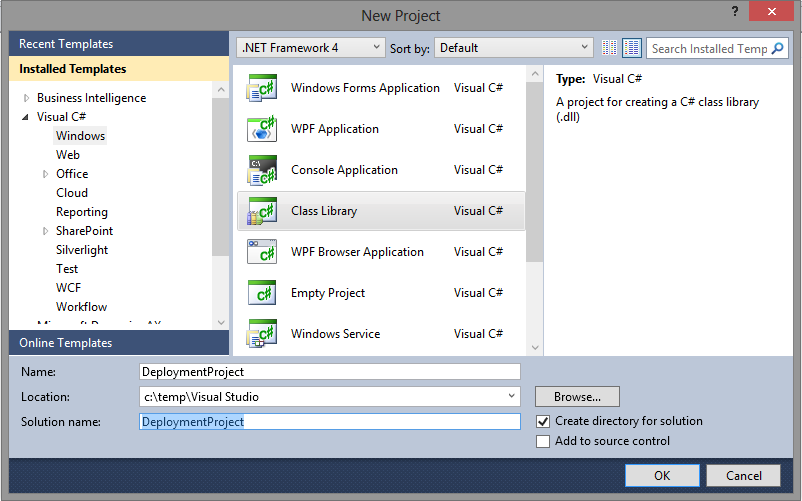This screenshot has height=501, width=802.
Task: Click the template list scrollbar thumb
Action: 534,172
